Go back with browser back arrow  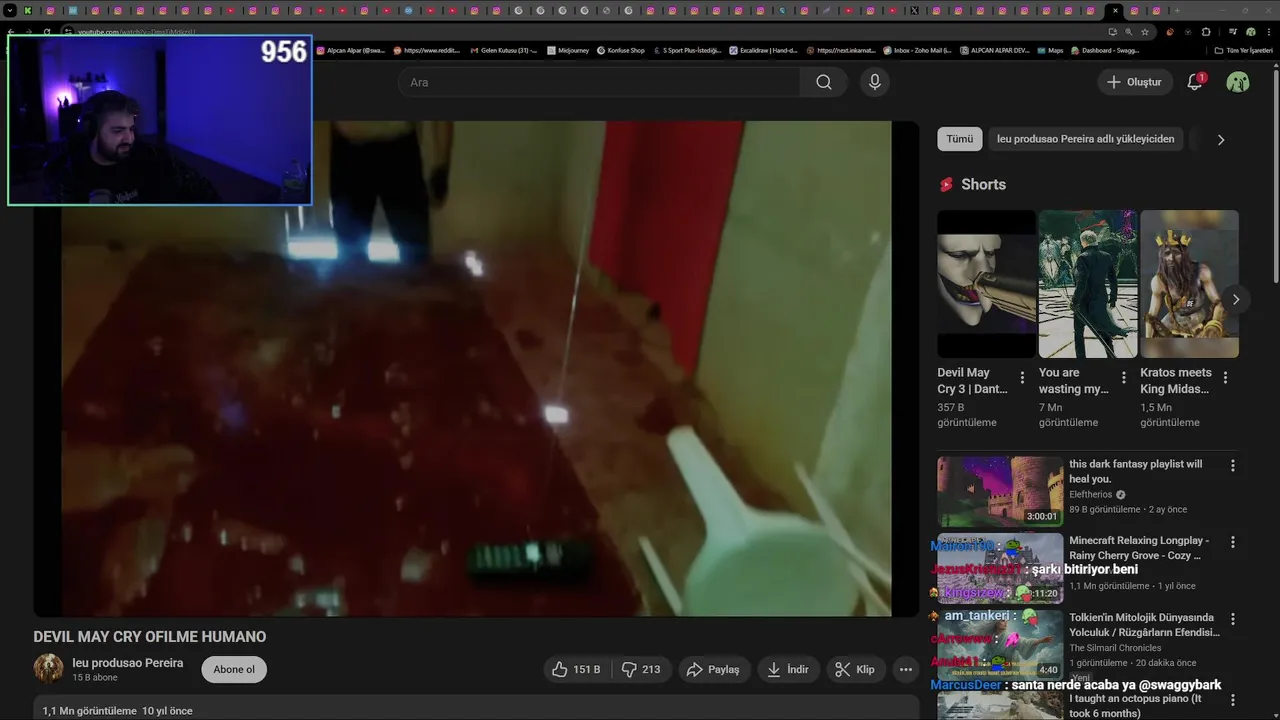11,32
